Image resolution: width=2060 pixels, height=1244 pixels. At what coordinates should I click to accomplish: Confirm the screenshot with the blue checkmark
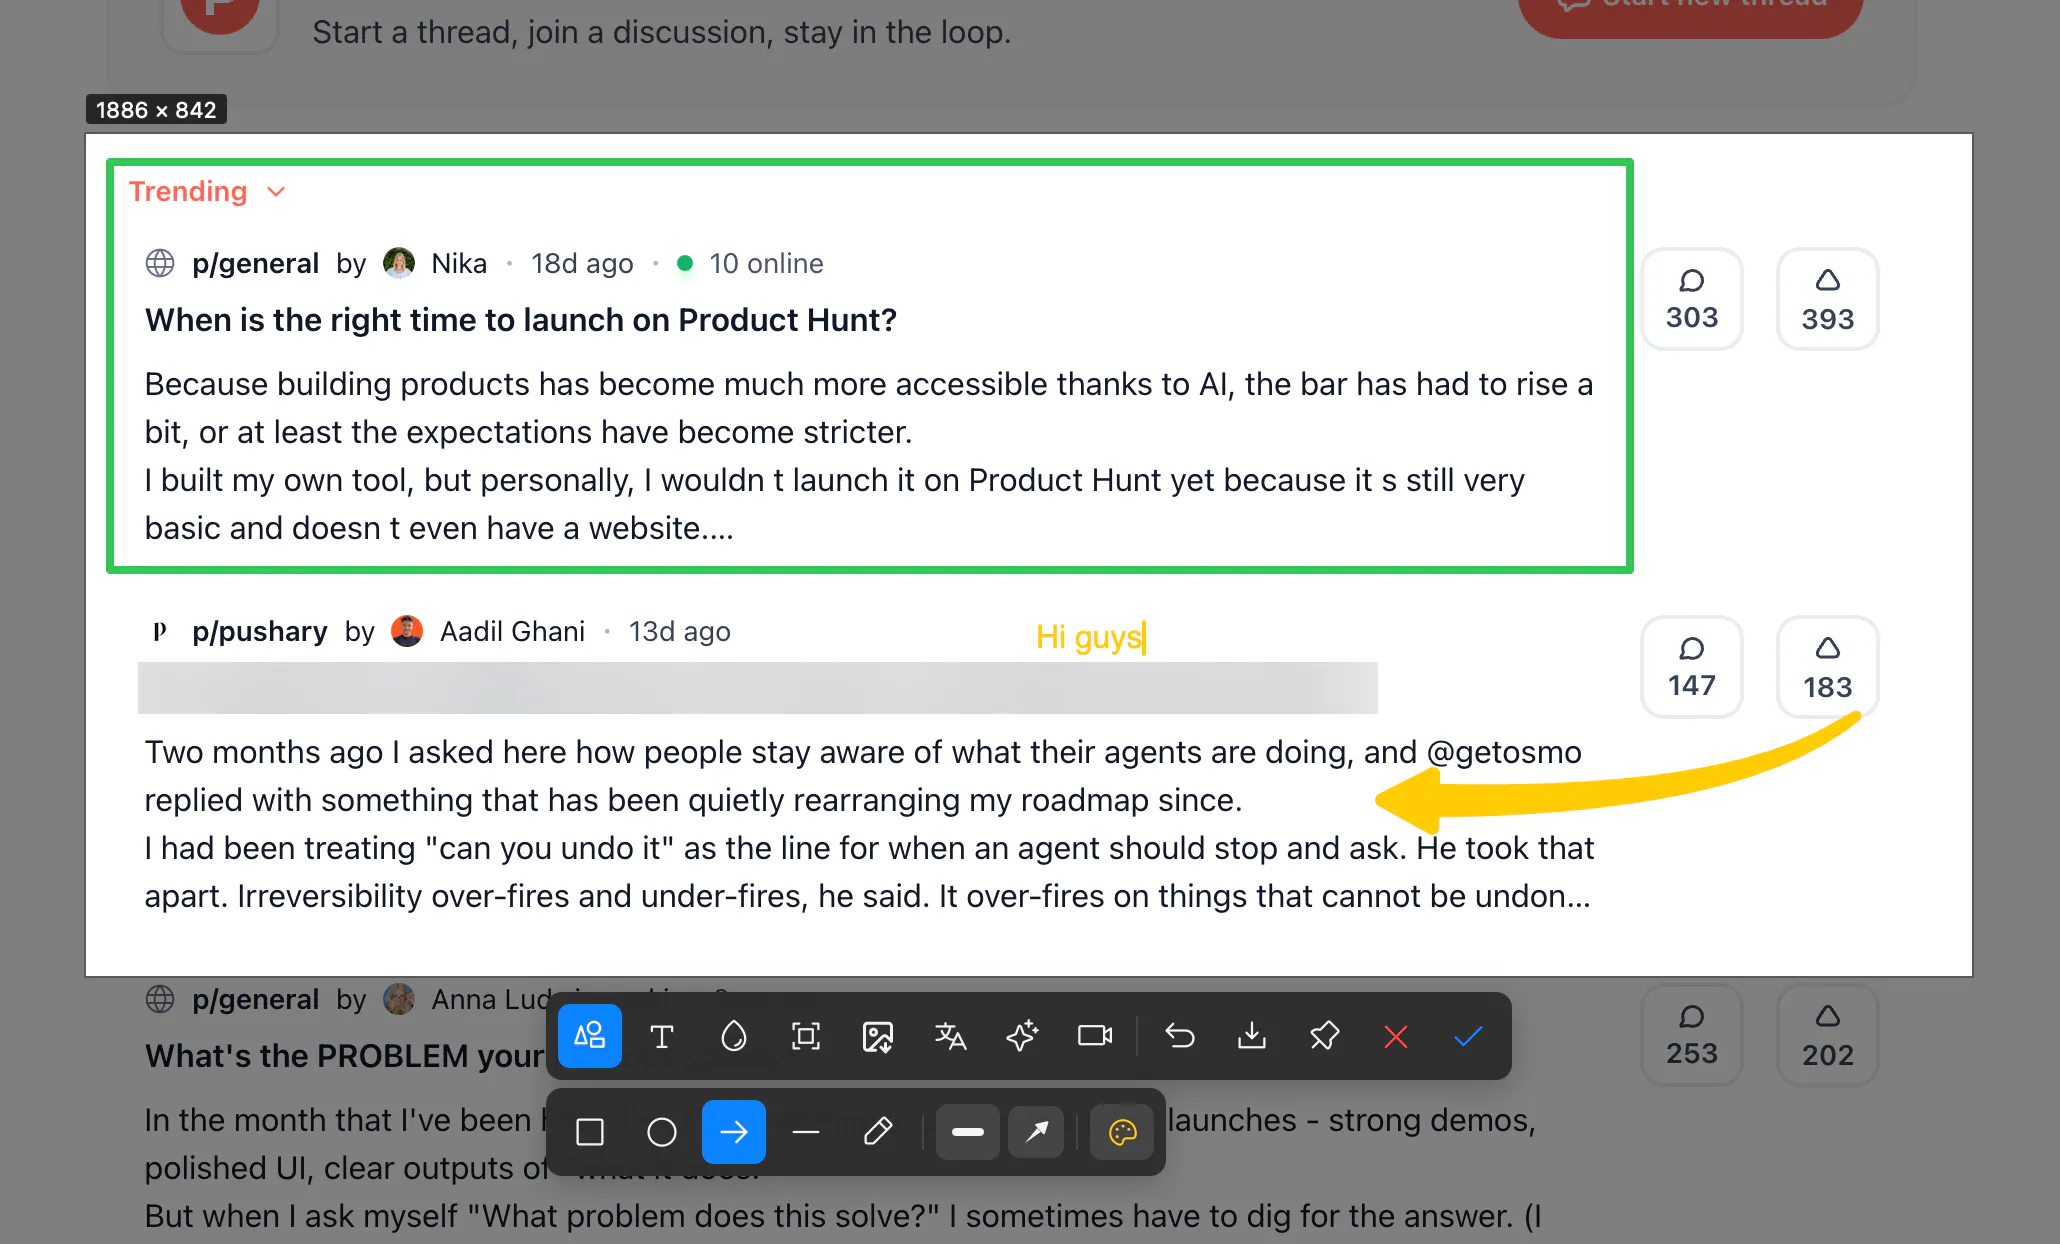1468,1036
